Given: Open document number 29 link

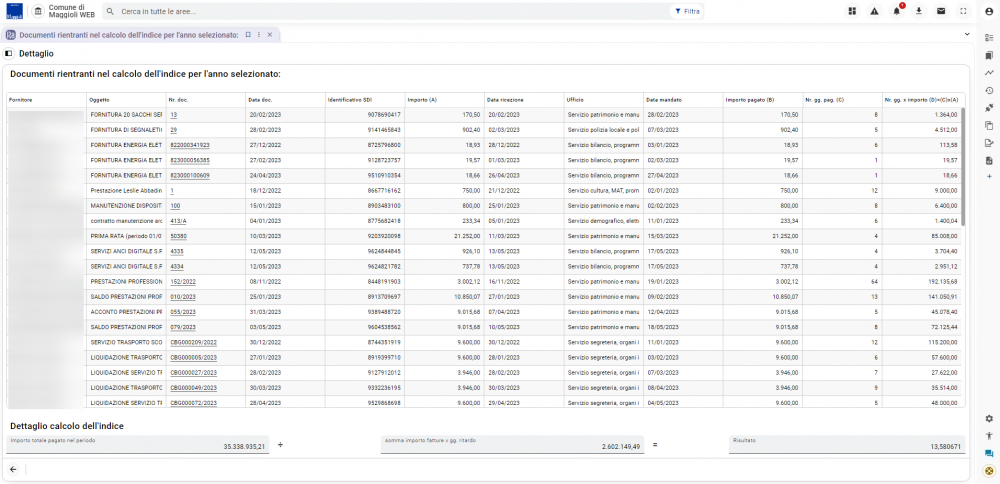Looking at the screenshot, I should click(x=173, y=129).
